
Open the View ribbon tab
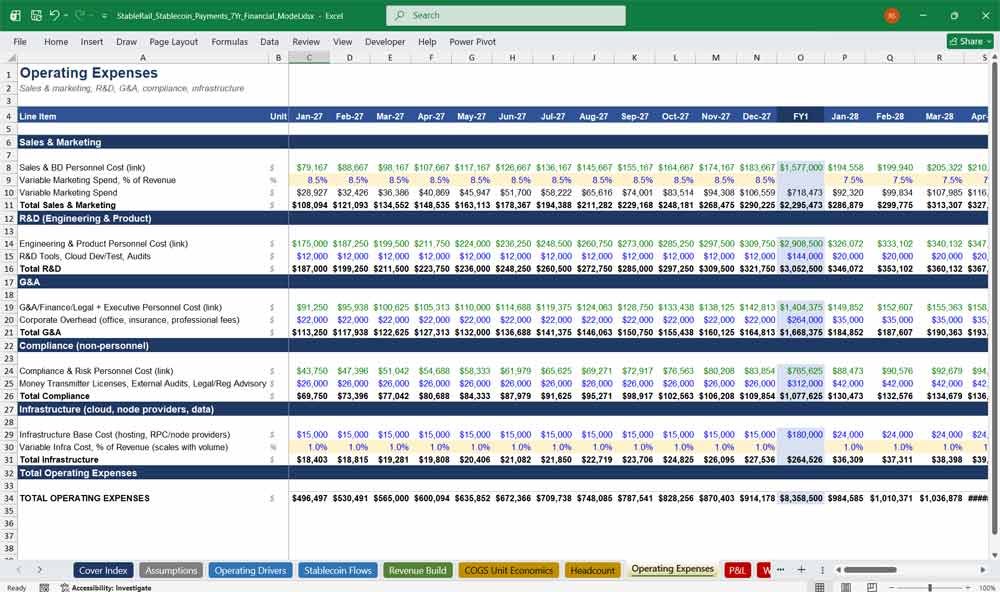point(342,41)
